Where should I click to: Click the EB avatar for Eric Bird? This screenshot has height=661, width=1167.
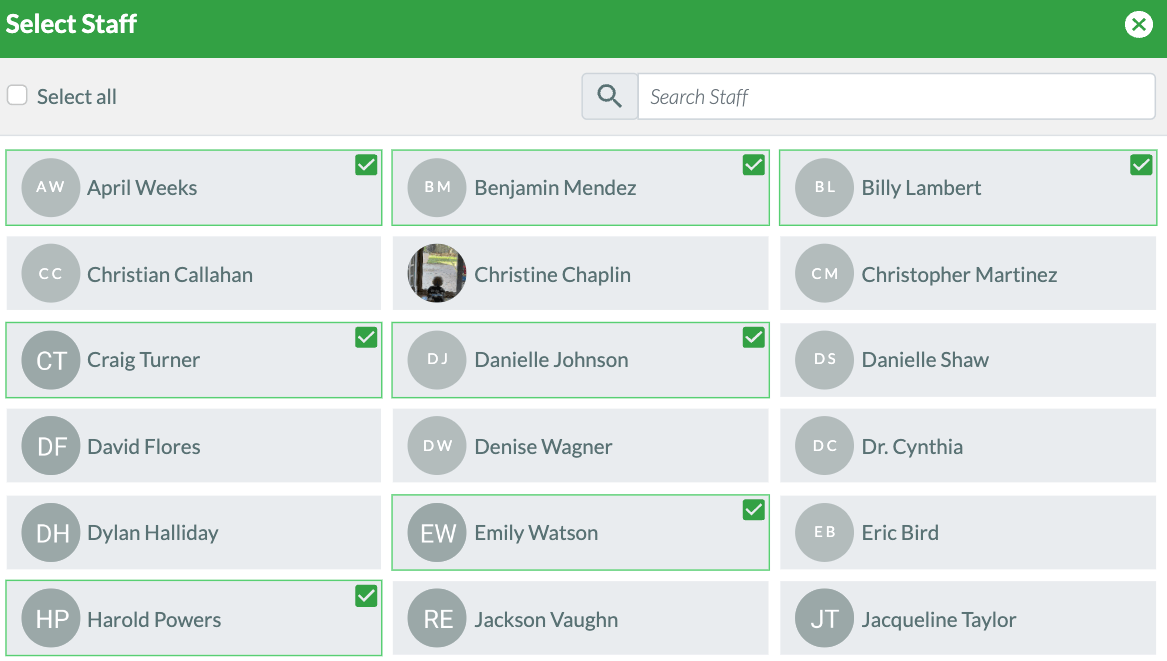(x=824, y=533)
